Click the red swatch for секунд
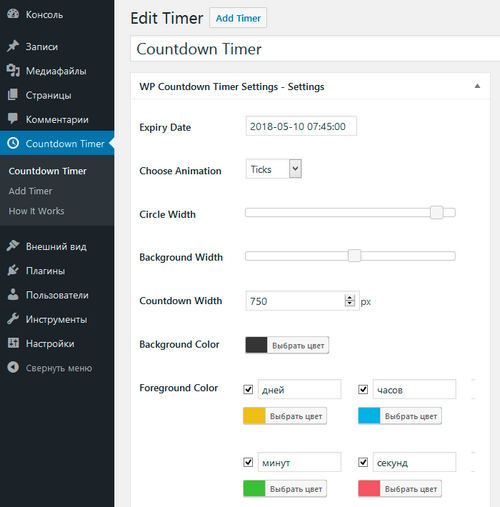Screen dimensions: 500x507 [369, 489]
